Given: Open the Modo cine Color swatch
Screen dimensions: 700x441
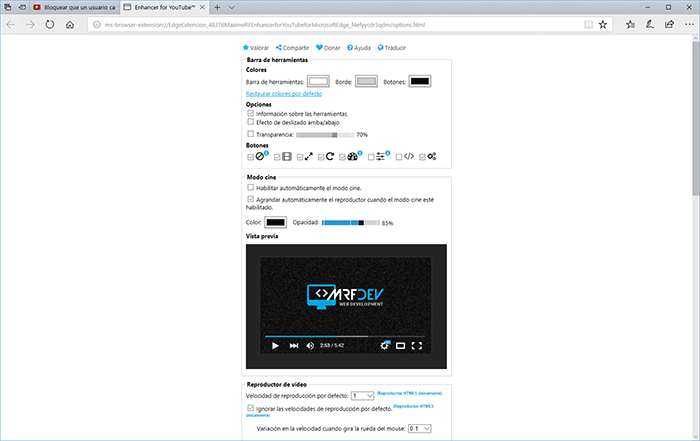Looking at the screenshot, I should 275,222.
